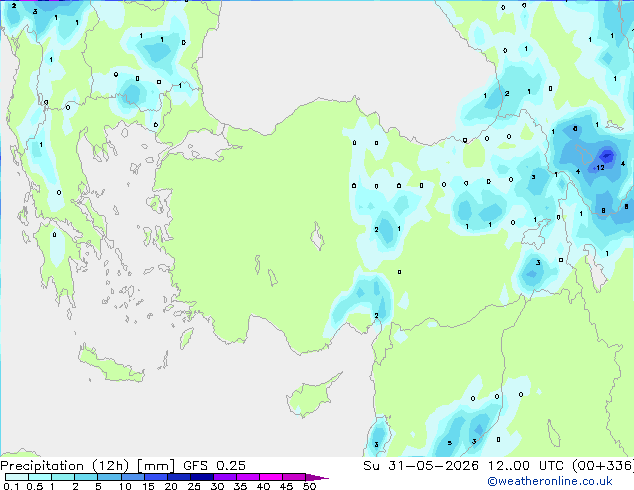The image size is (634, 490).
Task: Click the "12..00 UTC" time text
Action: pyautogui.click(x=525, y=466)
